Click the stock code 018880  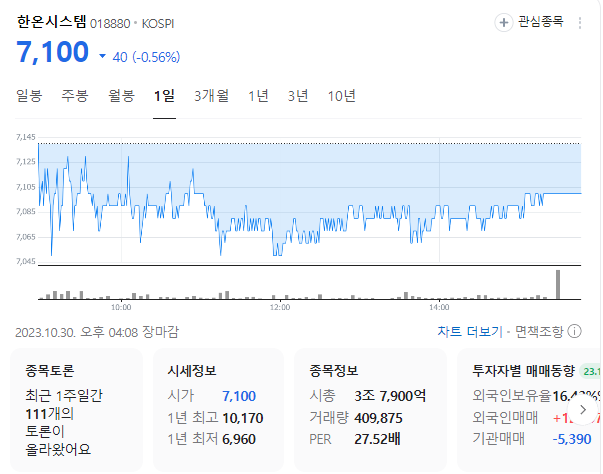coord(110,24)
